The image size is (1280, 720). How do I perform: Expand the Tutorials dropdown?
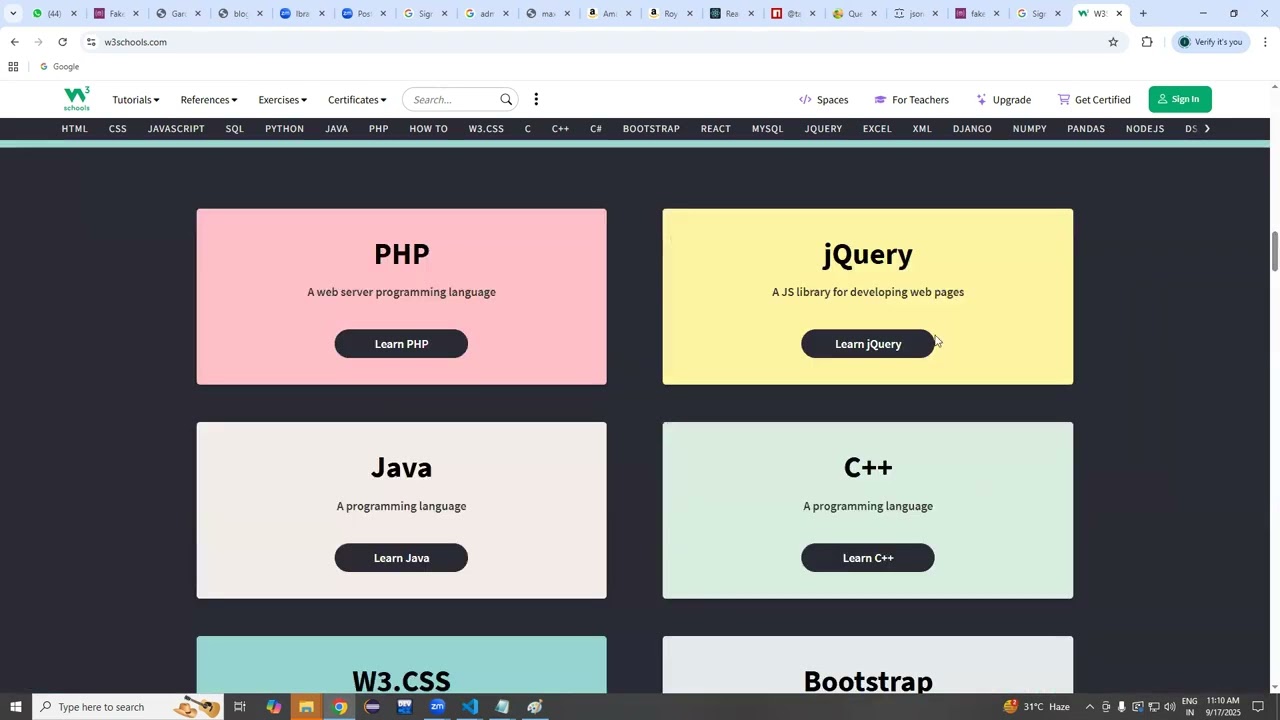coord(136,100)
